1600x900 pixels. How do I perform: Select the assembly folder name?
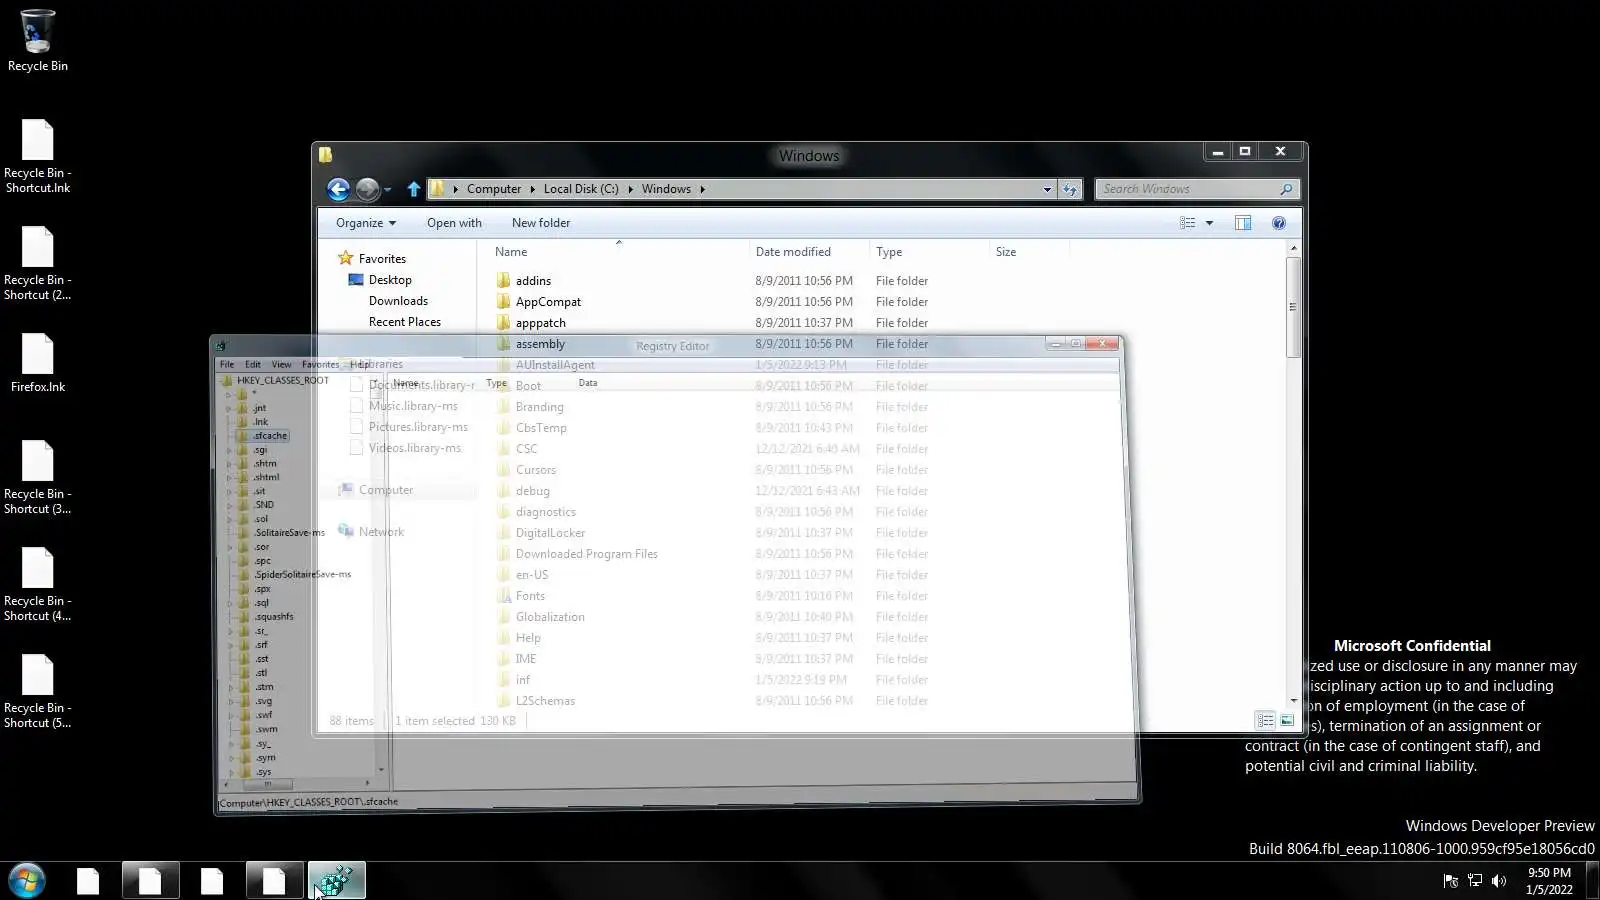point(540,344)
